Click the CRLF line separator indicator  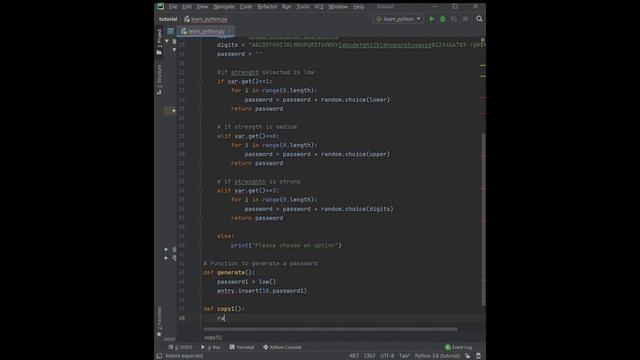click(x=369, y=356)
